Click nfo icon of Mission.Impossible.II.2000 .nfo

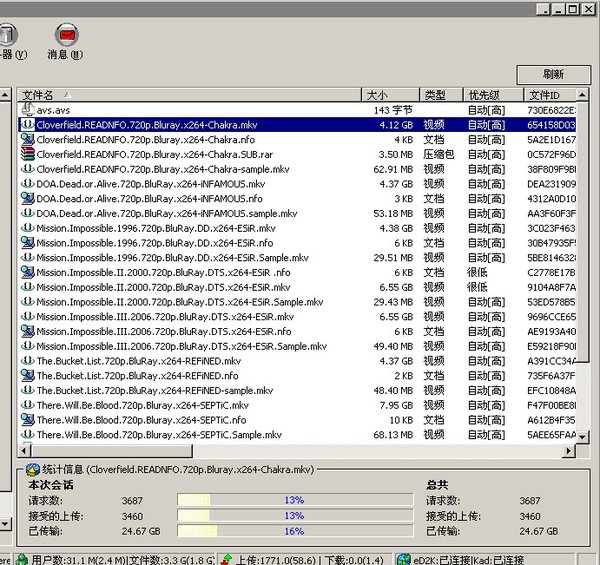28,272
